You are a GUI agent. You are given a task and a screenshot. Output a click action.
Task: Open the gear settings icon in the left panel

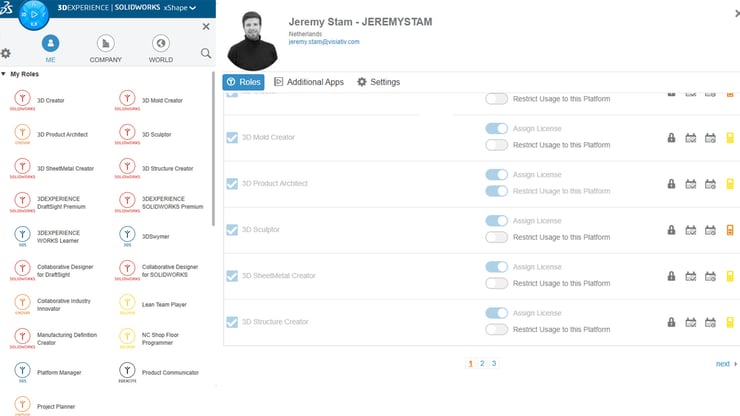[x=6, y=54]
